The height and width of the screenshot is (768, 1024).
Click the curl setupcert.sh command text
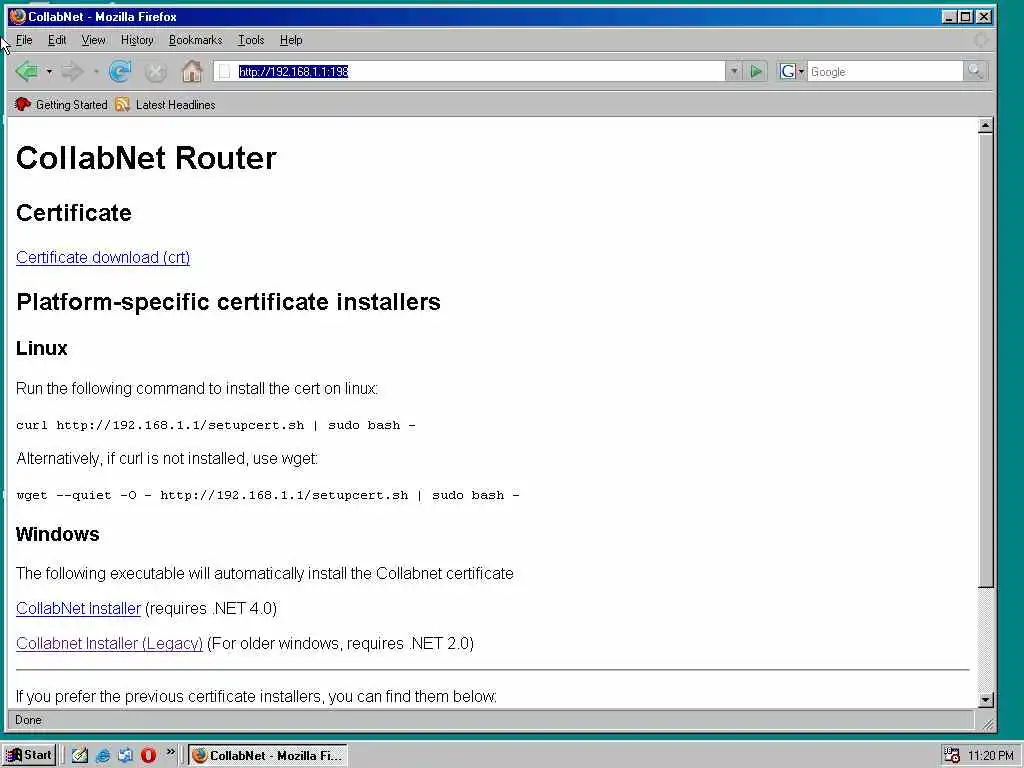click(x=216, y=425)
